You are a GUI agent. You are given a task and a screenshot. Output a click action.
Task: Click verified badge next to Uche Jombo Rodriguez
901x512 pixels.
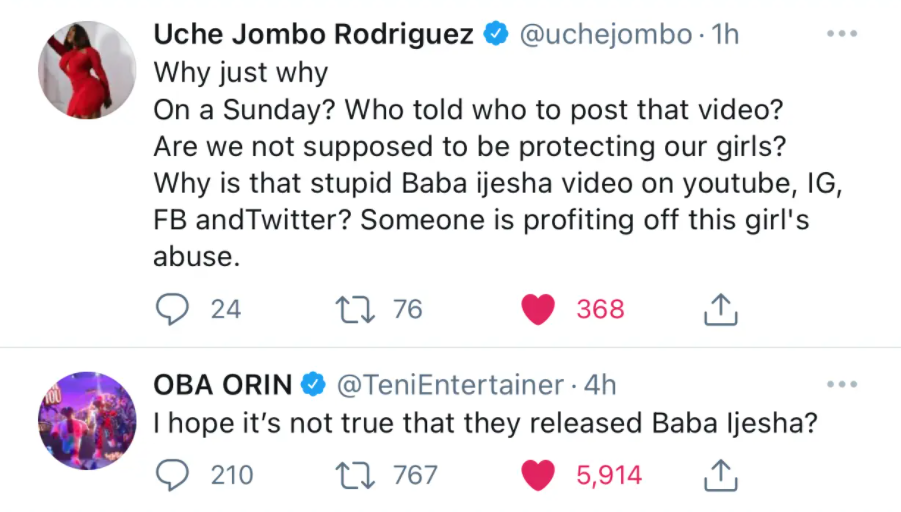tap(494, 34)
